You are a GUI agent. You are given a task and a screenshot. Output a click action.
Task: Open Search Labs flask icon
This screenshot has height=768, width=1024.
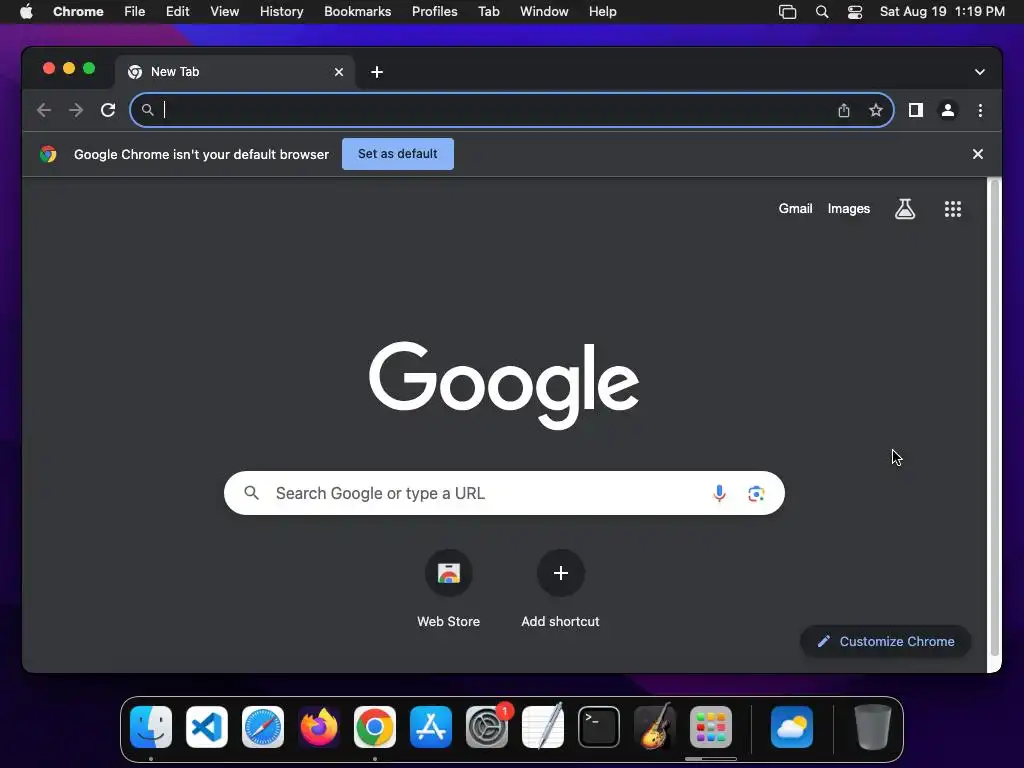tap(904, 209)
